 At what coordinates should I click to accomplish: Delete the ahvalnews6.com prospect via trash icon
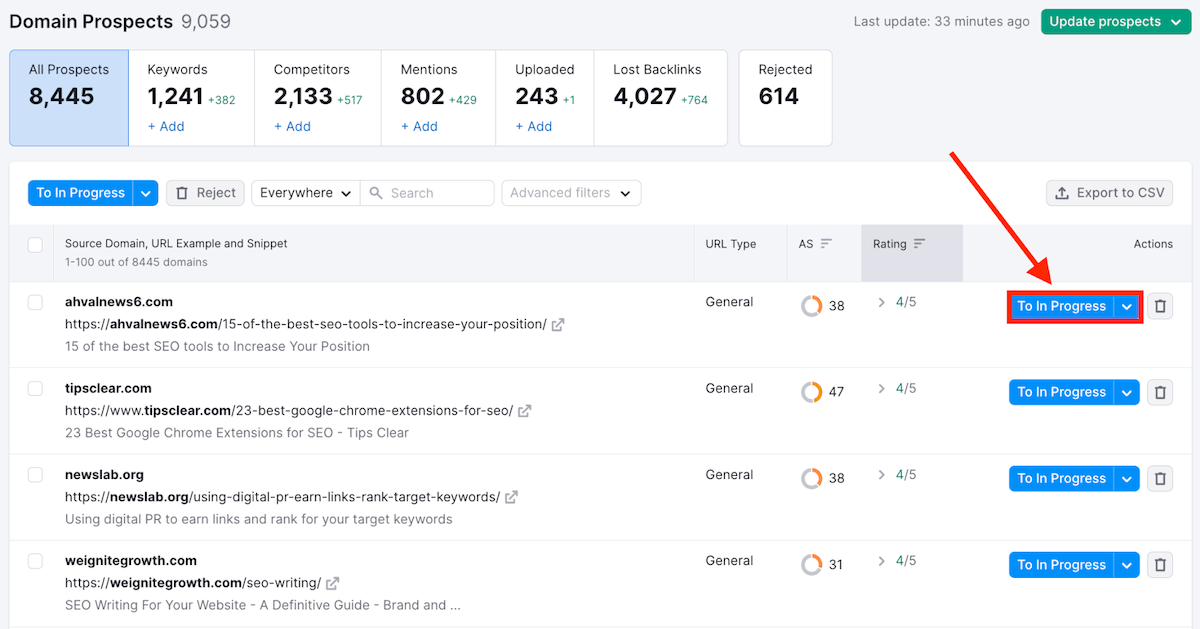[x=1160, y=307]
